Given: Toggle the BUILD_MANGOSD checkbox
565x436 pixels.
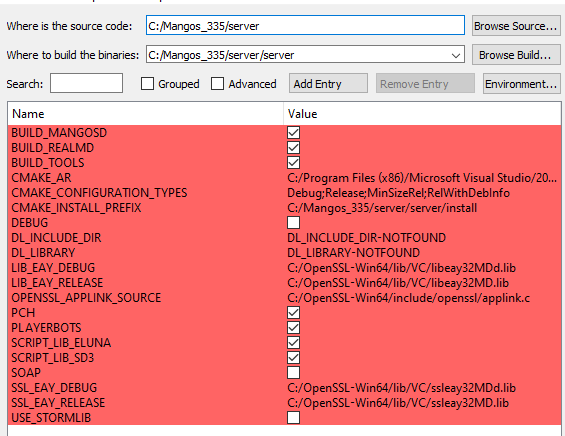Looking at the screenshot, I should pos(293,133).
